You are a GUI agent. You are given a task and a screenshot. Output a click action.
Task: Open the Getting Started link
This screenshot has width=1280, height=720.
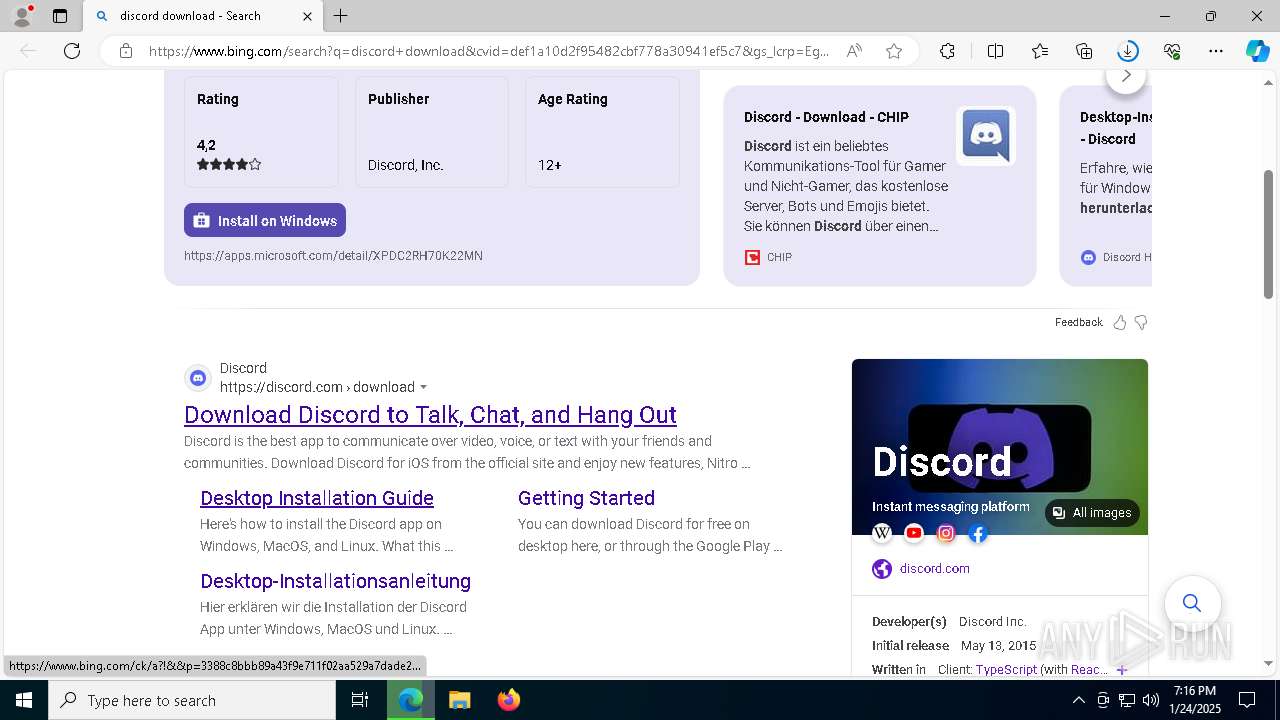(x=586, y=498)
